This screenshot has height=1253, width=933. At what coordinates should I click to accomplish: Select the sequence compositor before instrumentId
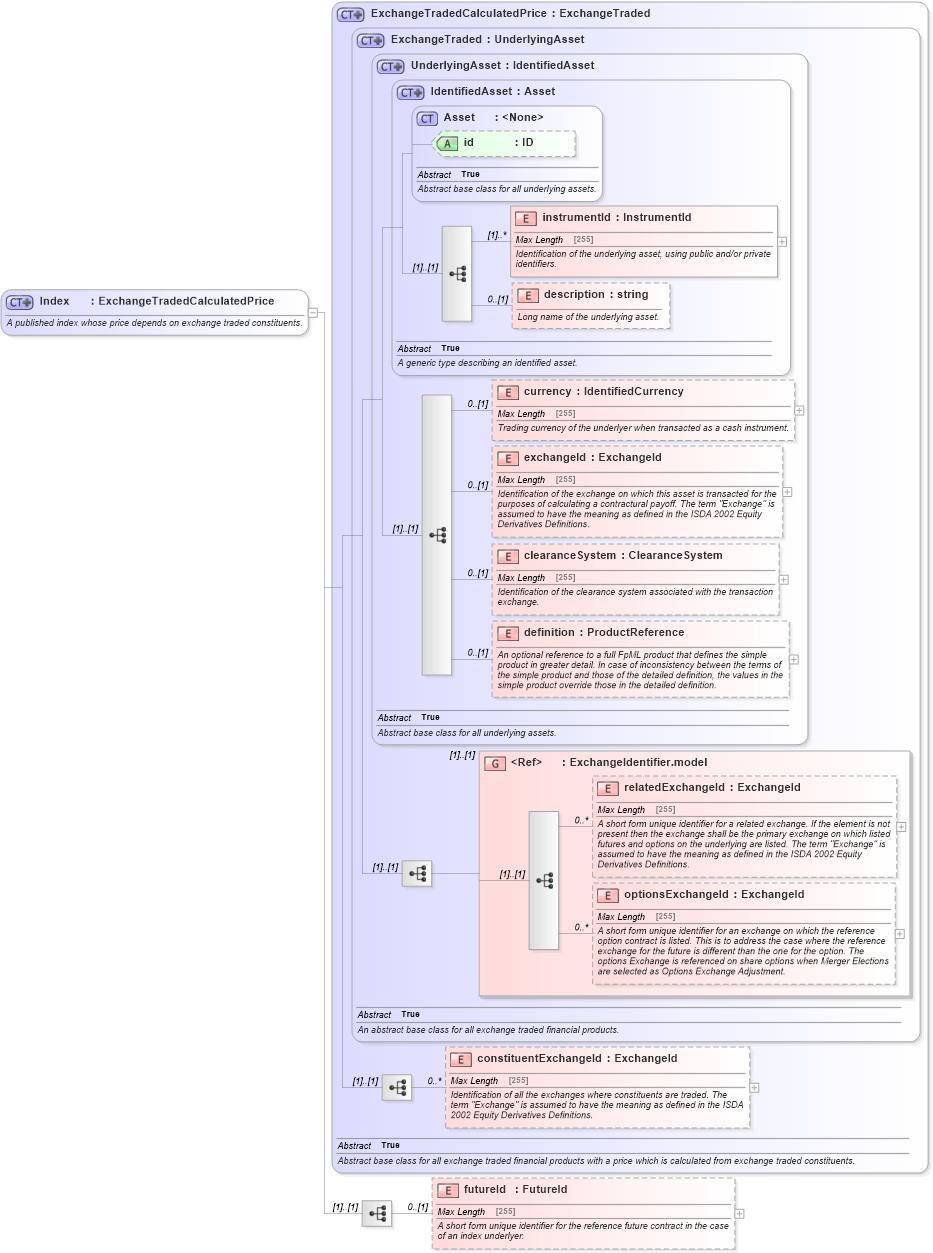pos(457,273)
